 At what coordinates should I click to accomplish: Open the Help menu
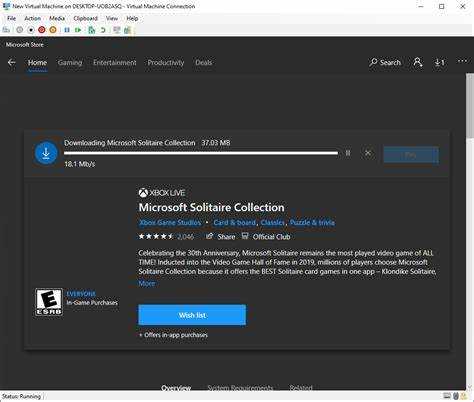pos(132,18)
